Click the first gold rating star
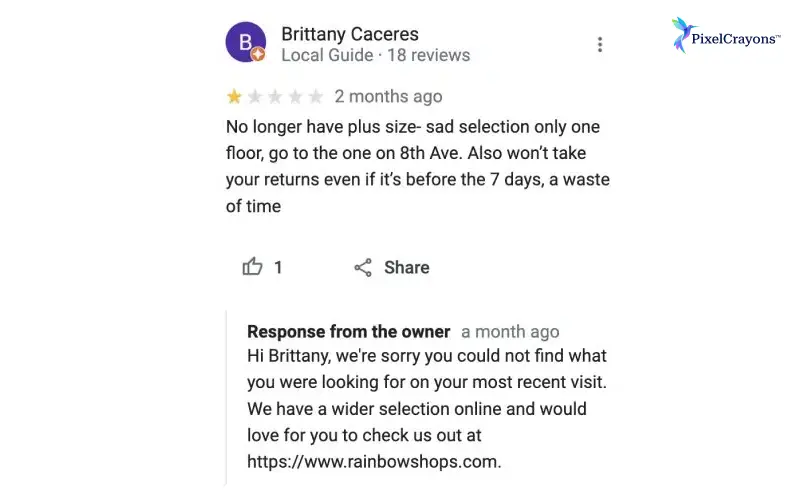 tap(235, 97)
